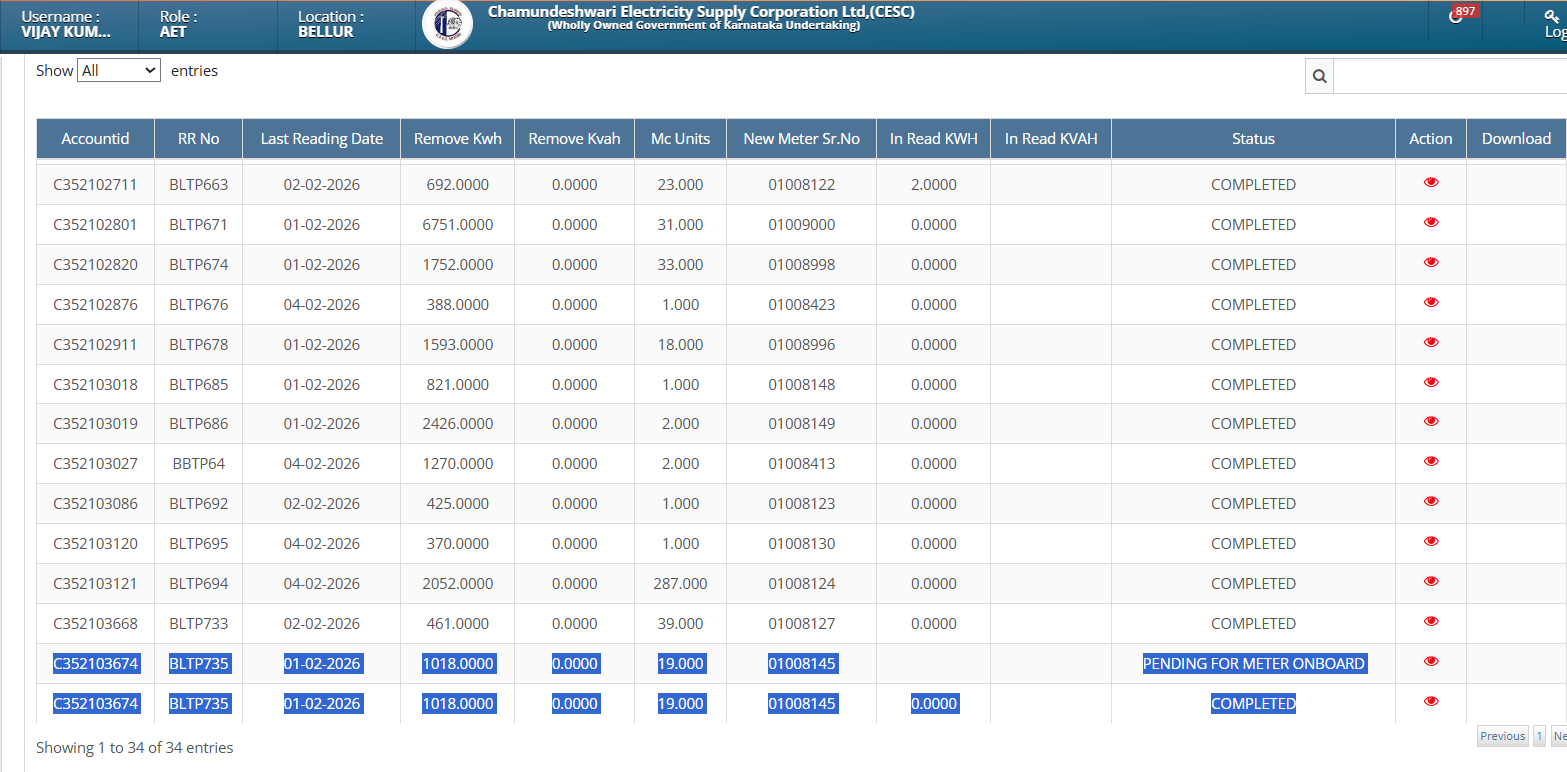Sort table by Accountid column header
Screen dimensions: 1567x772
[95, 139]
